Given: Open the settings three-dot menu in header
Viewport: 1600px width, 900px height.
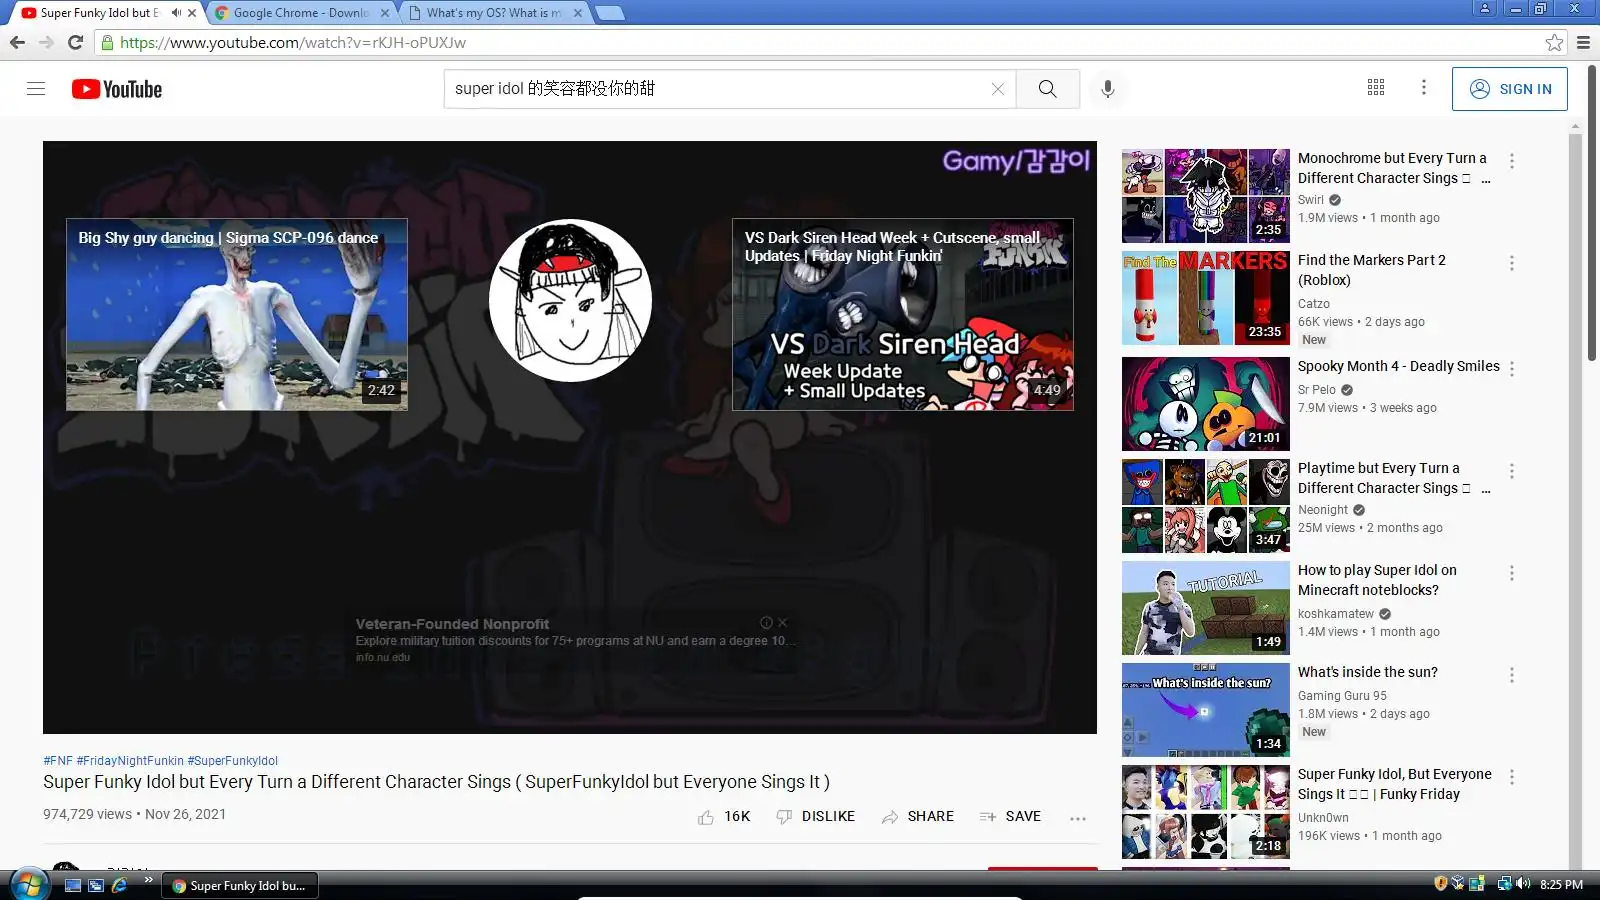Looking at the screenshot, I should click(1424, 88).
